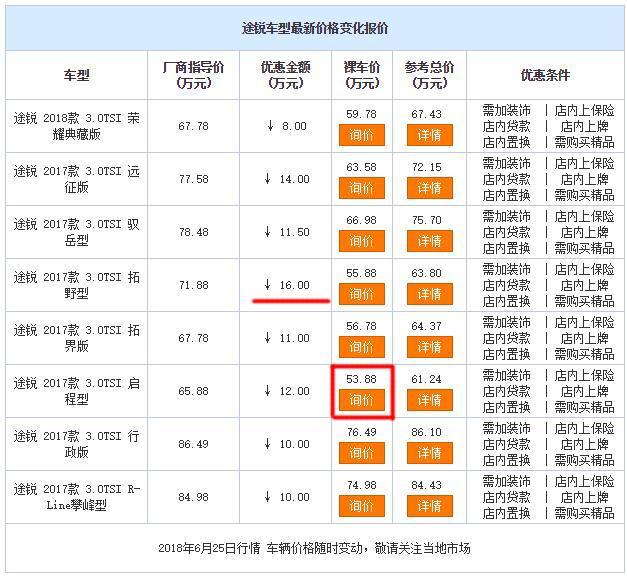Click guide price 84.98

(x=194, y=497)
